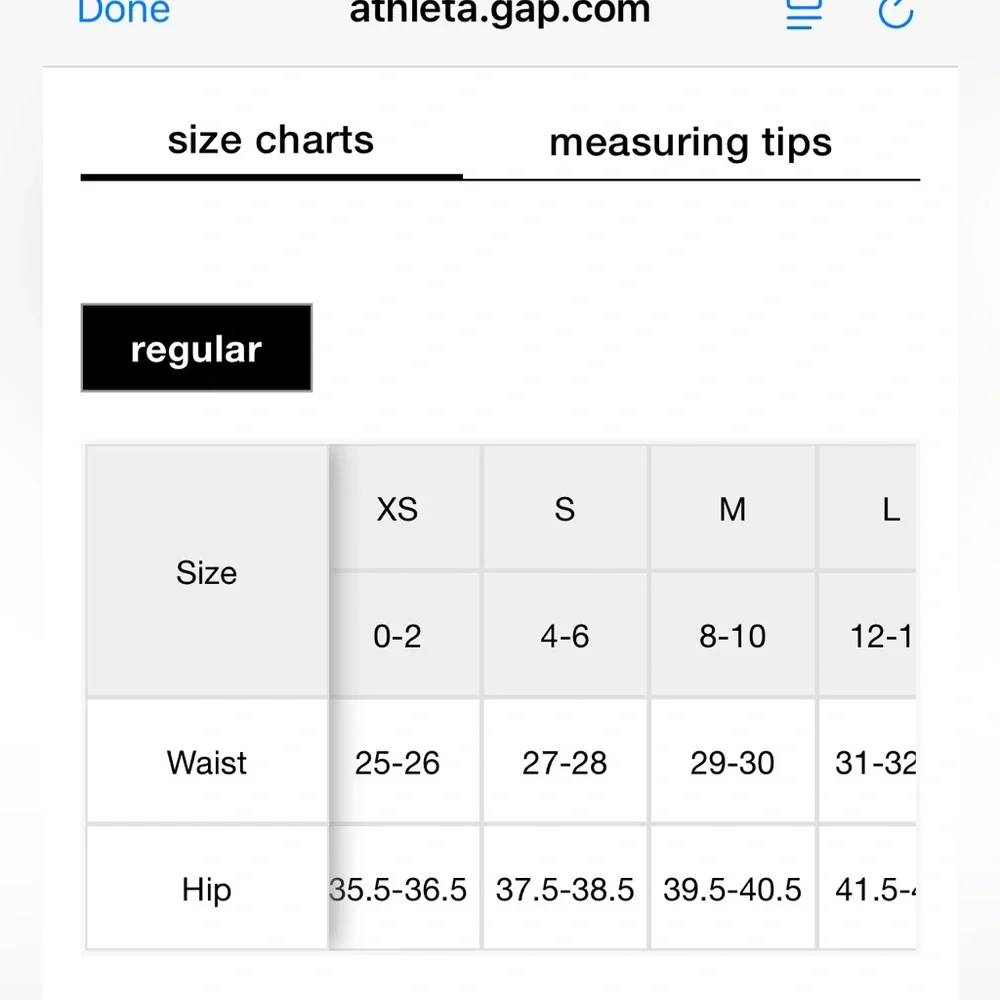Tap the L size column header
The height and width of the screenshot is (1000, 1000).
pyautogui.click(x=867, y=508)
